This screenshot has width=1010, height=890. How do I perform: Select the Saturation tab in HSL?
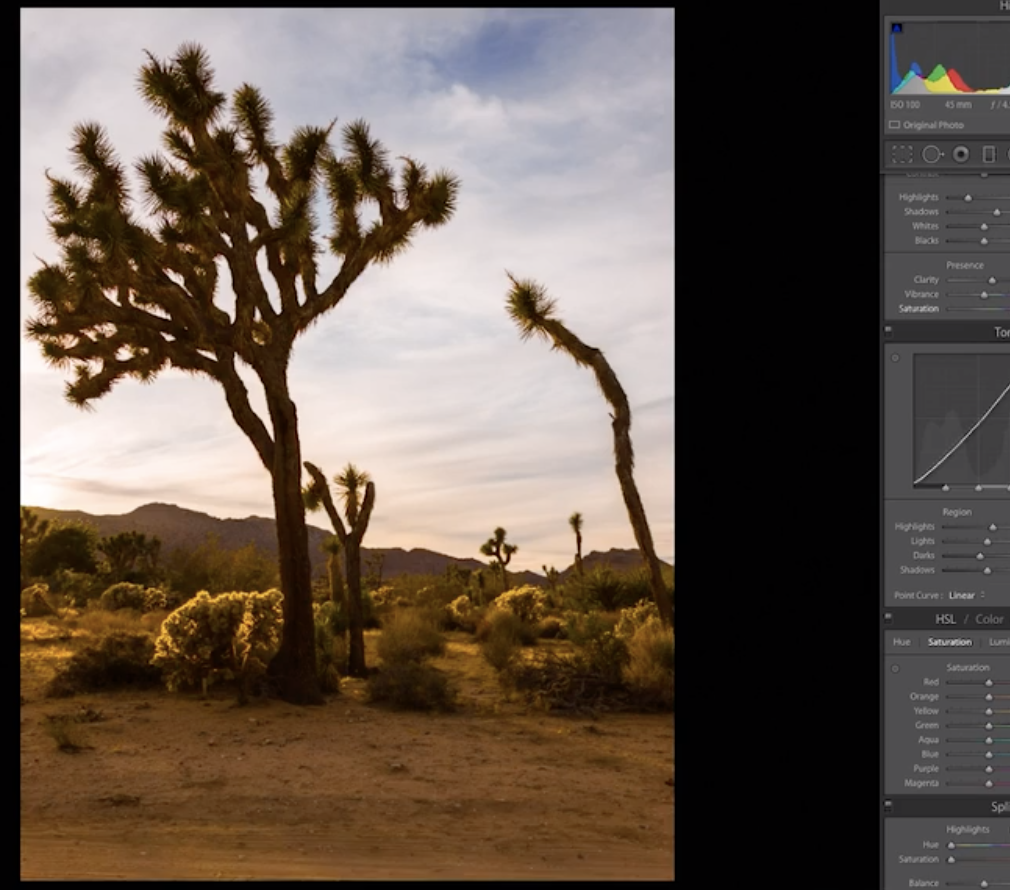point(949,642)
